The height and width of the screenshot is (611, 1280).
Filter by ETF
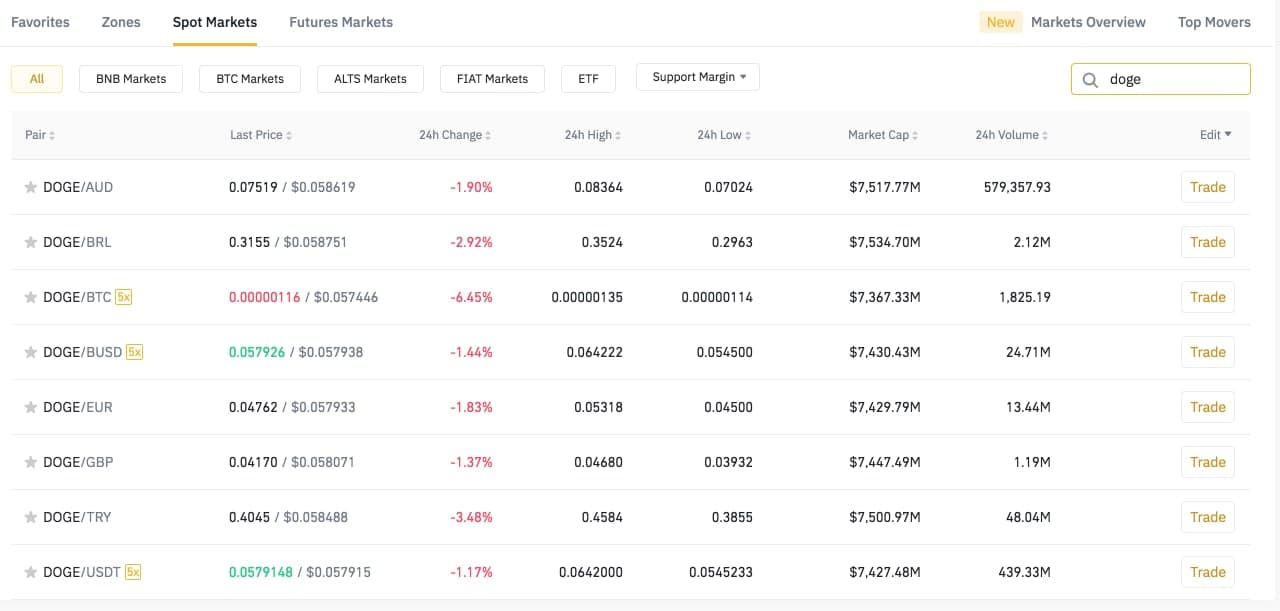coord(588,79)
